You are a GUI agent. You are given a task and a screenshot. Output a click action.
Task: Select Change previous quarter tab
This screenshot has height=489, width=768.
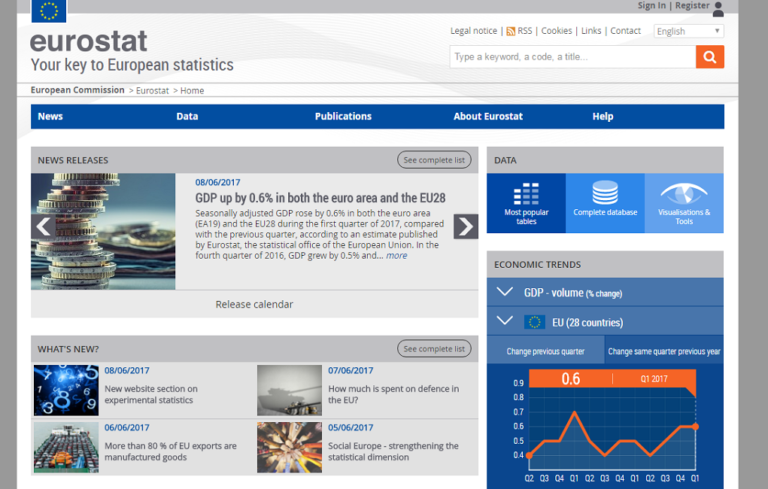(546, 351)
